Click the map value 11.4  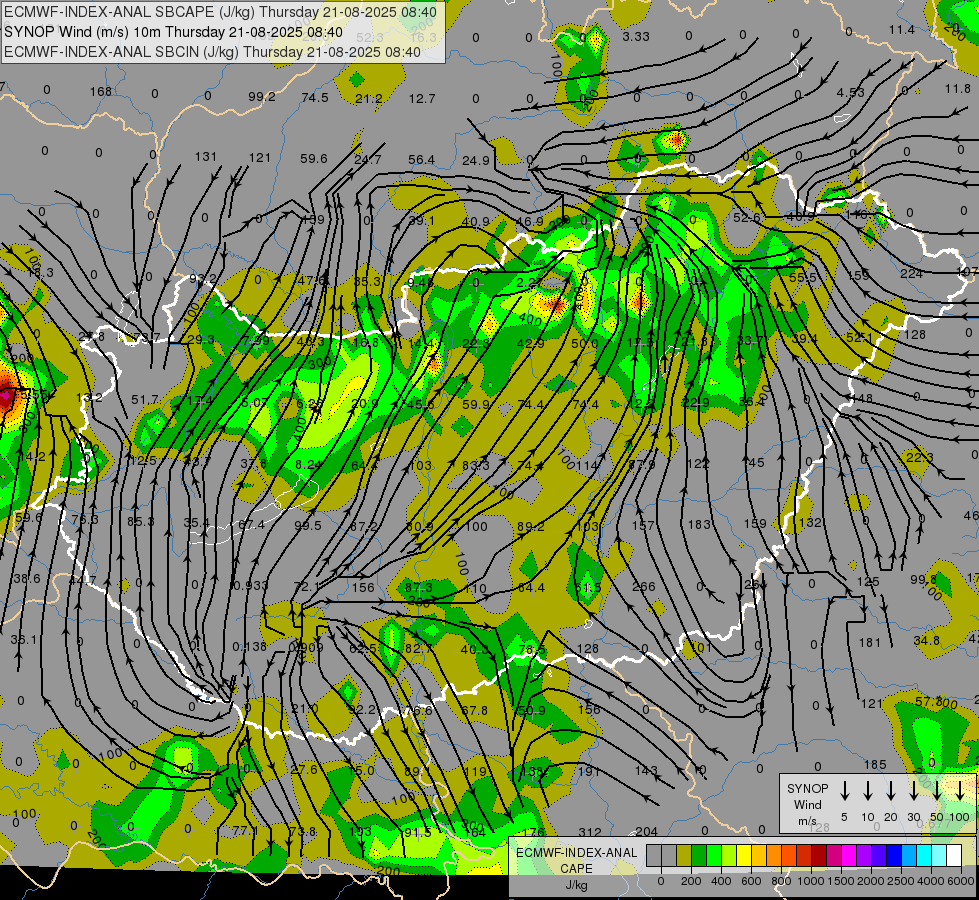click(x=902, y=30)
